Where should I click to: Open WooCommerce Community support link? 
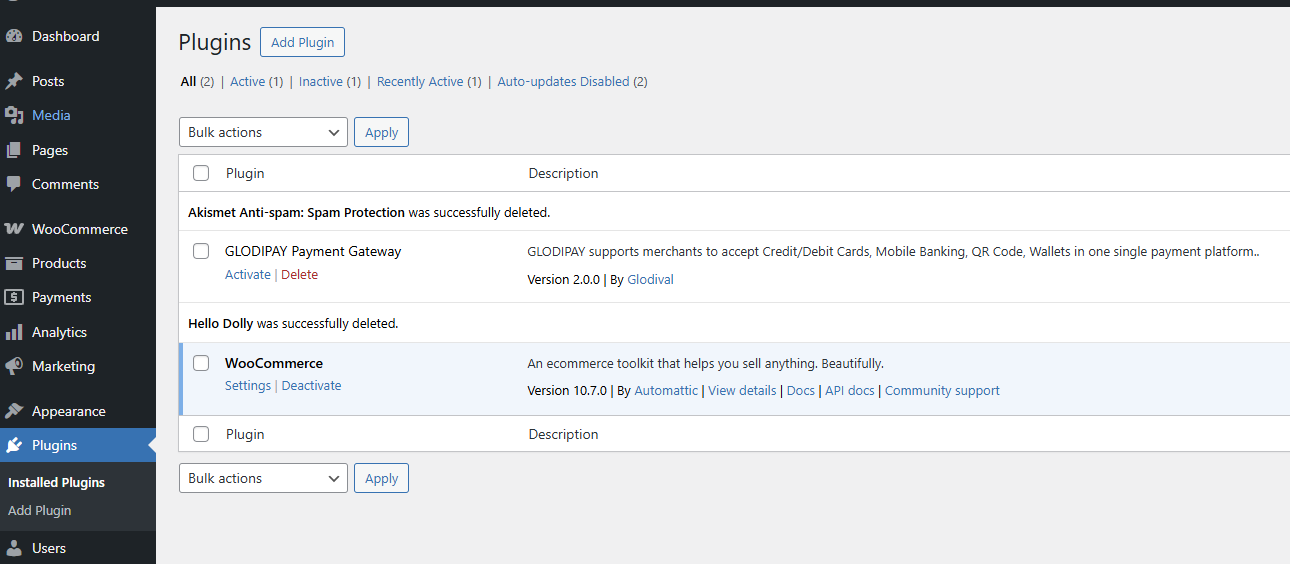pyautogui.click(x=942, y=391)
